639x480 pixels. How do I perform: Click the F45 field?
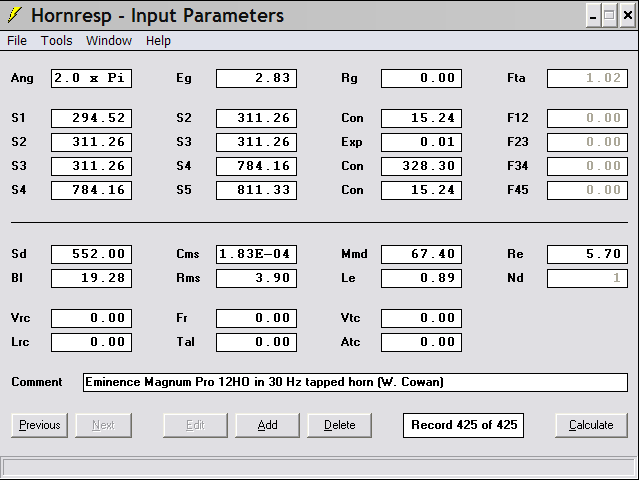coord(587,190)
